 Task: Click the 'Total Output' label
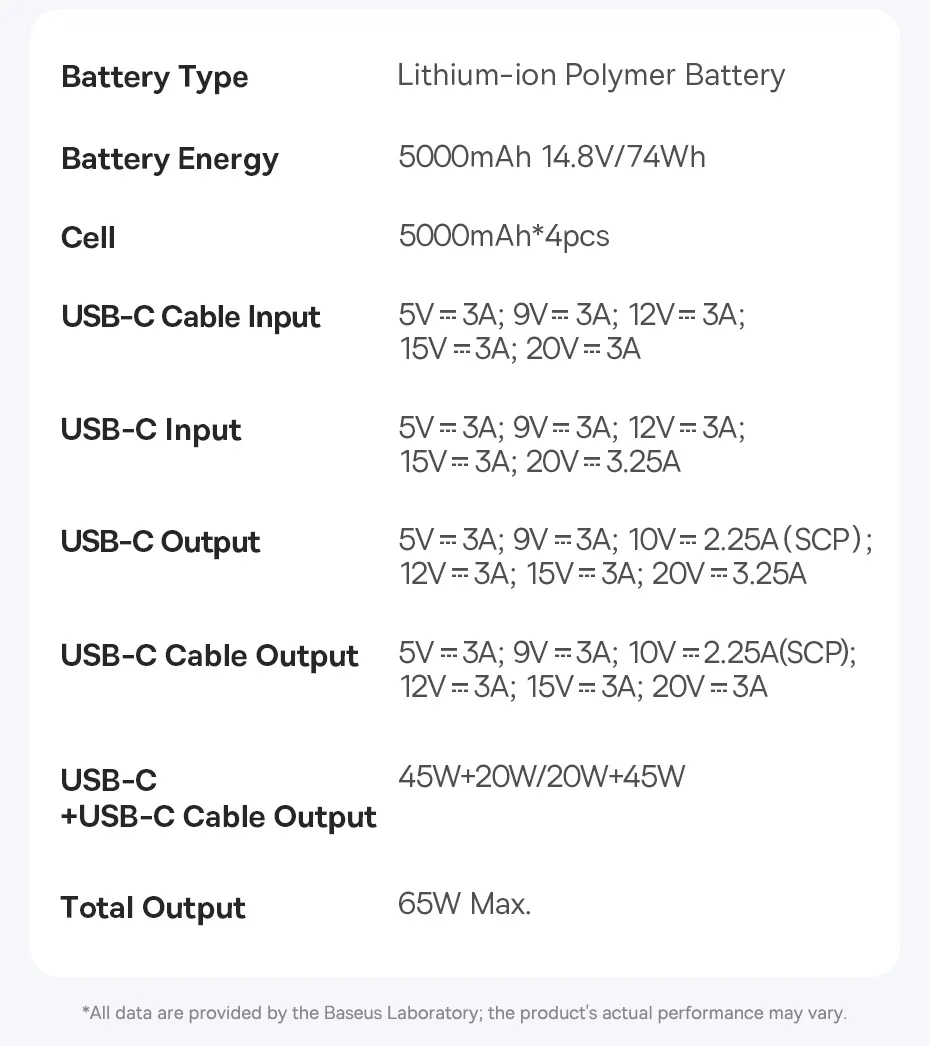152,908
